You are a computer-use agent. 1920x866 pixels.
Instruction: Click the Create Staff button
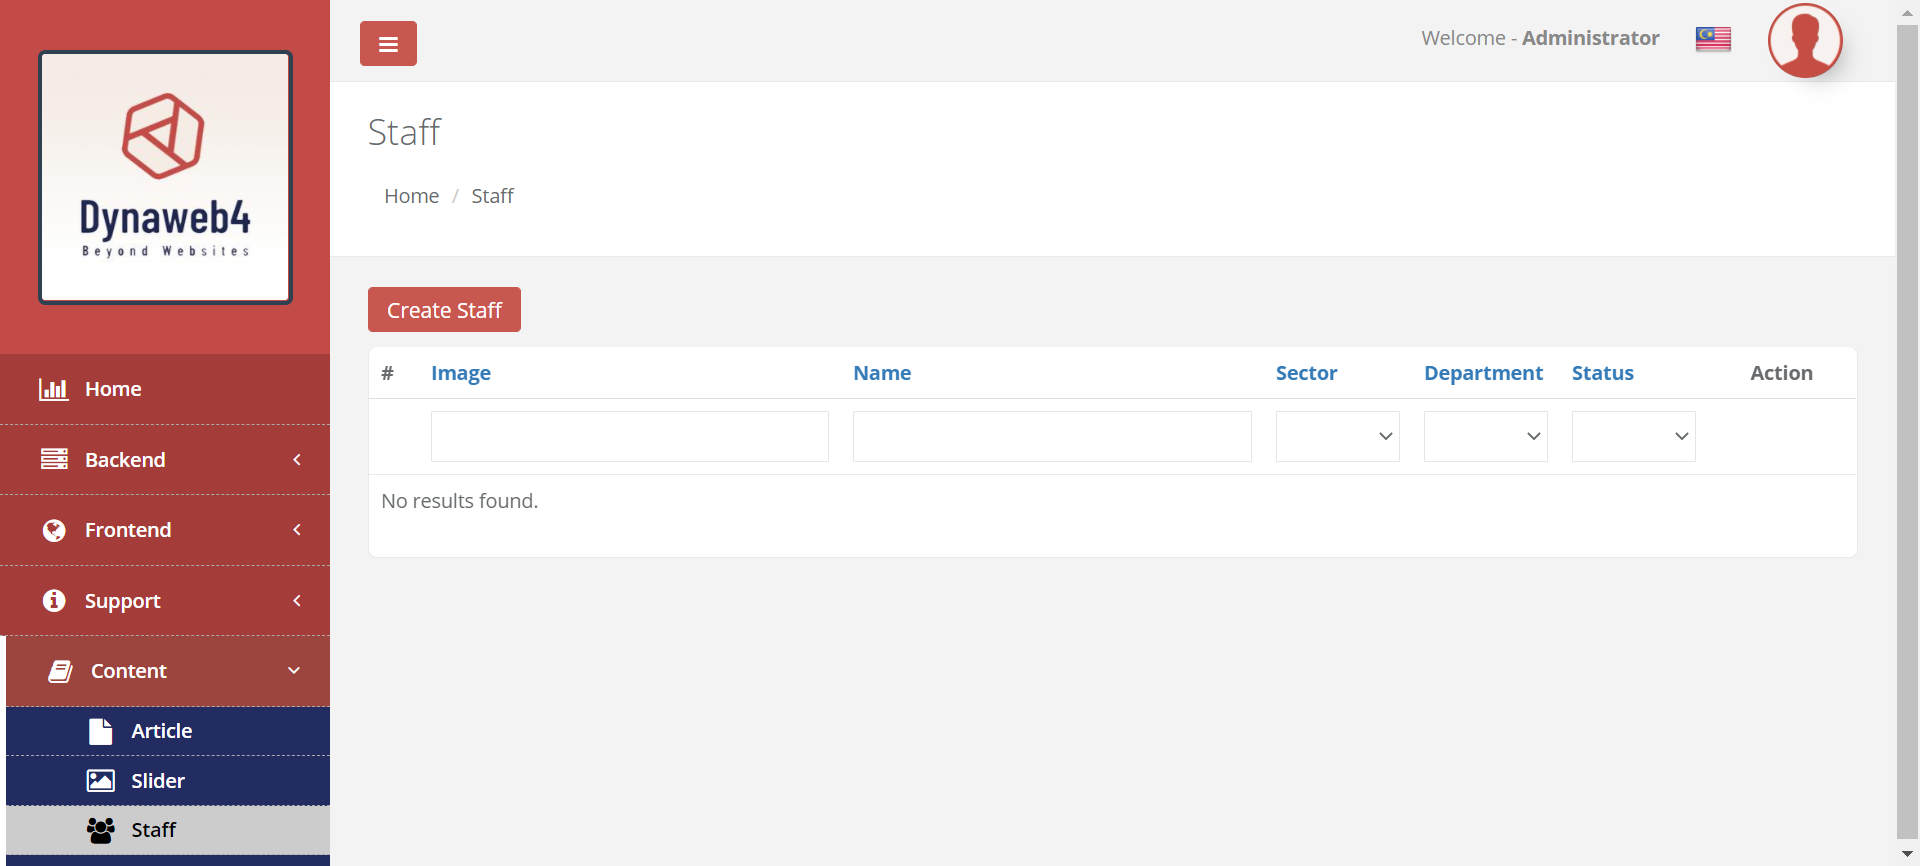point(444,310)
